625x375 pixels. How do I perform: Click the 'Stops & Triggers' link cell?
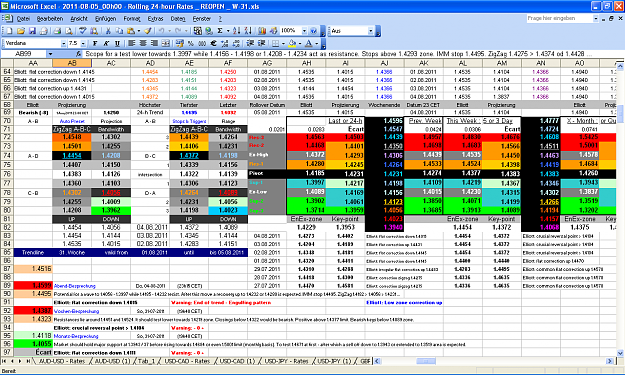click(189, 121)
